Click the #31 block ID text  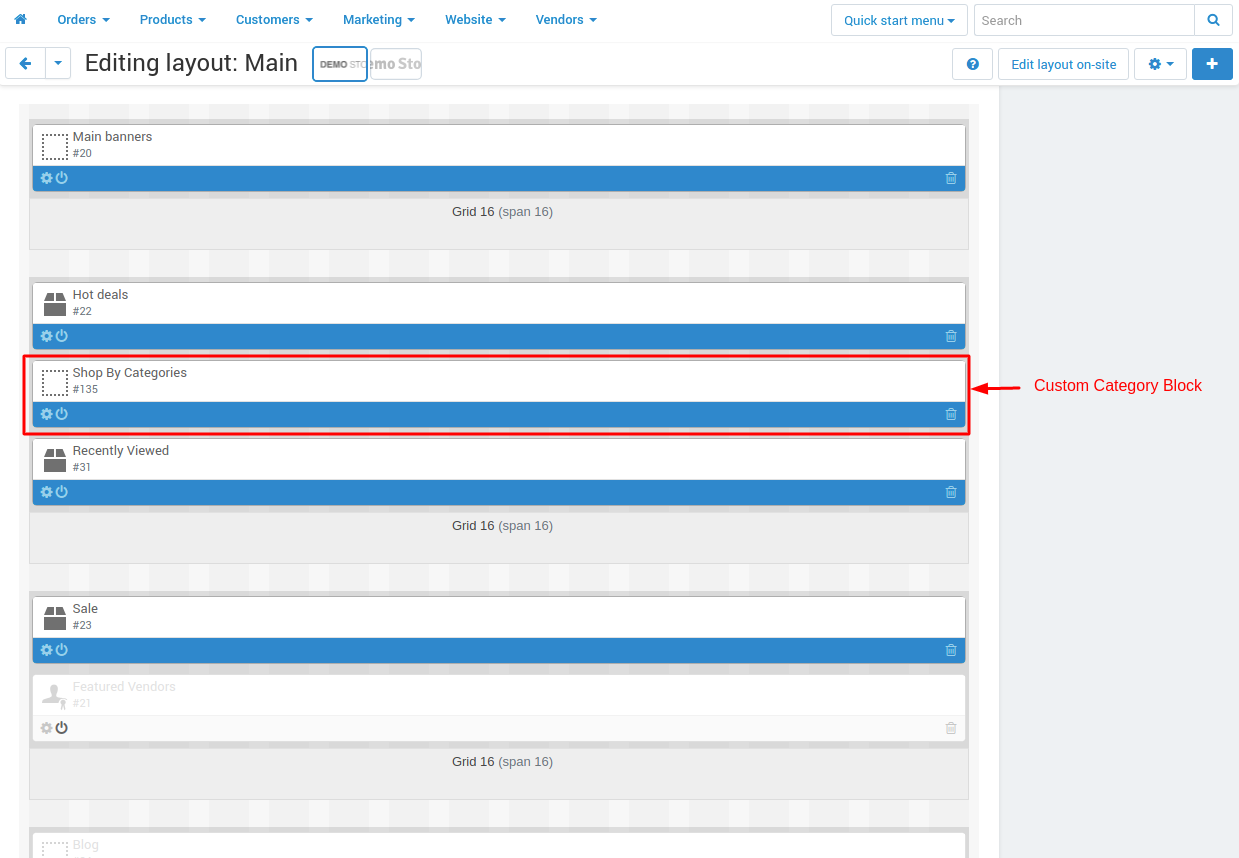point(82,467)
